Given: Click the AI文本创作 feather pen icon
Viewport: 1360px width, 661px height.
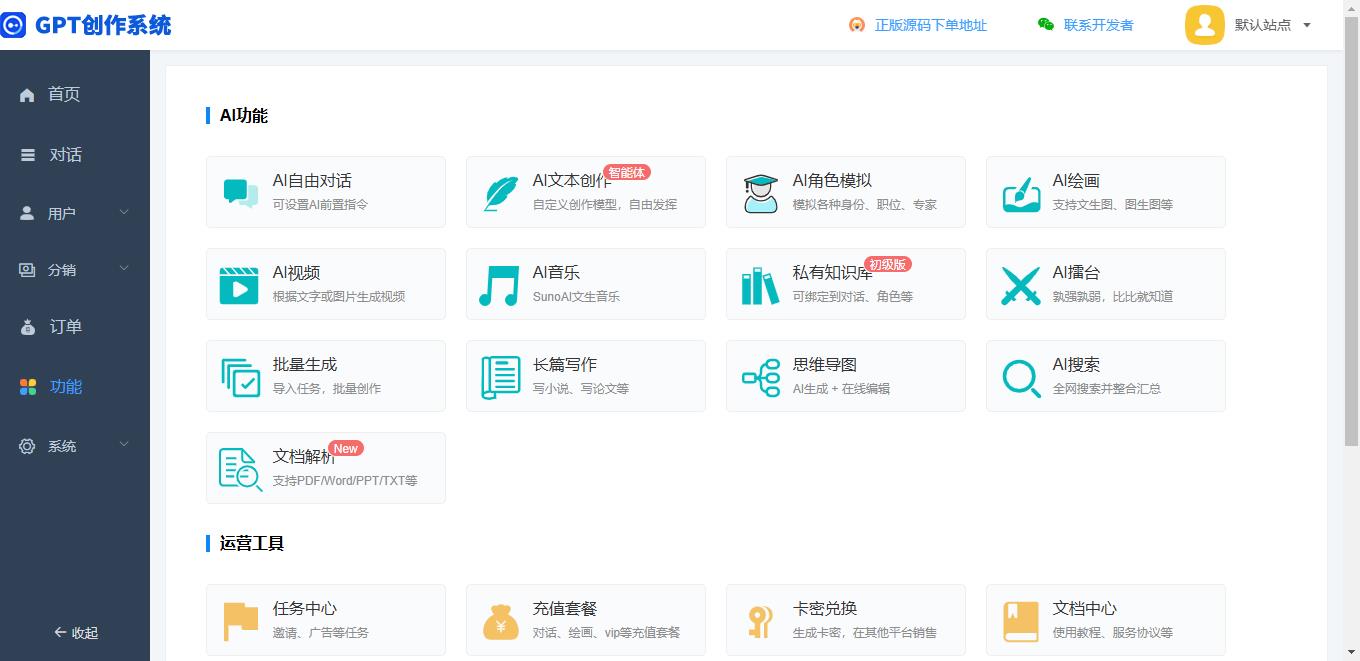Looking at the screenshot, I should pos(501,193).
